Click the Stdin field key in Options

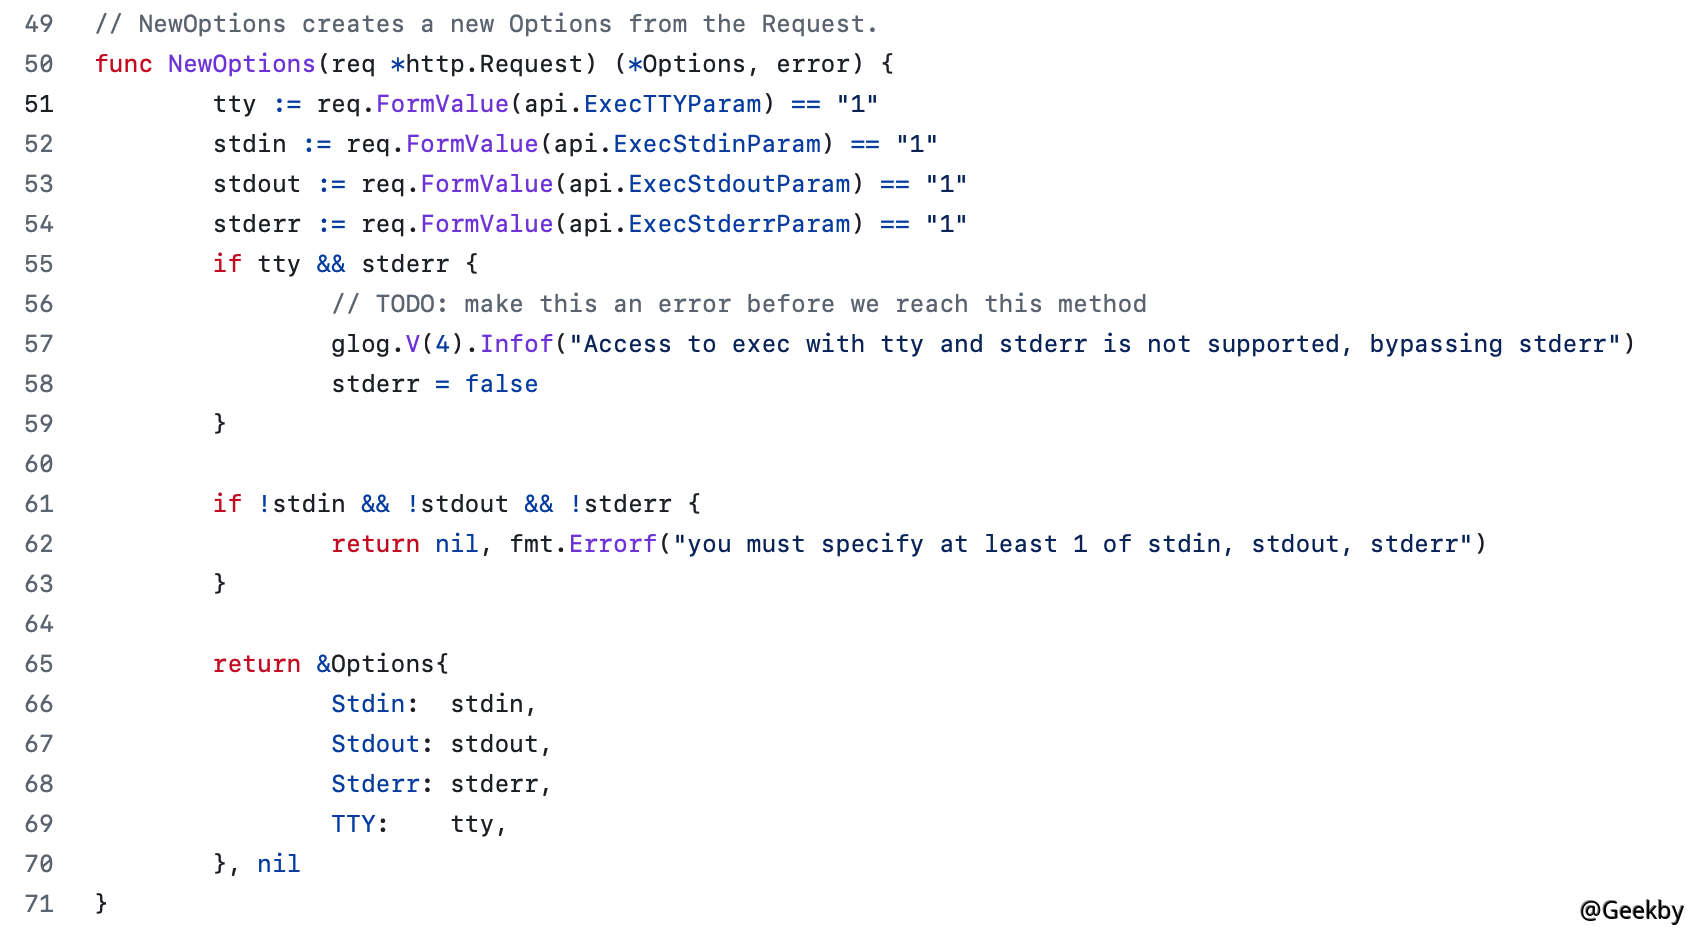(368, 704)
